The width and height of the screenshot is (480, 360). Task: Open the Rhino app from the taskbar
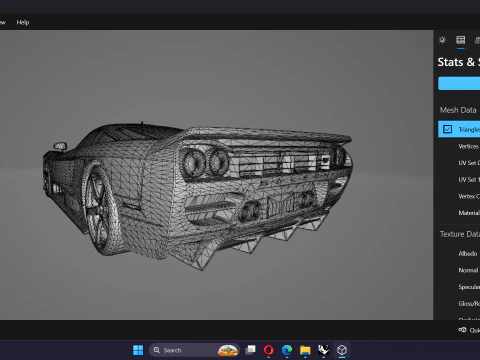(x=323, y=350)
